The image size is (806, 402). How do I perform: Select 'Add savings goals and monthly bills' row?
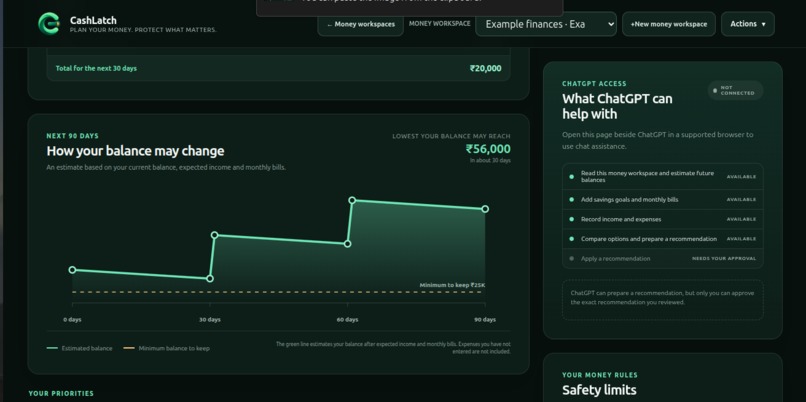pos(663,199)
